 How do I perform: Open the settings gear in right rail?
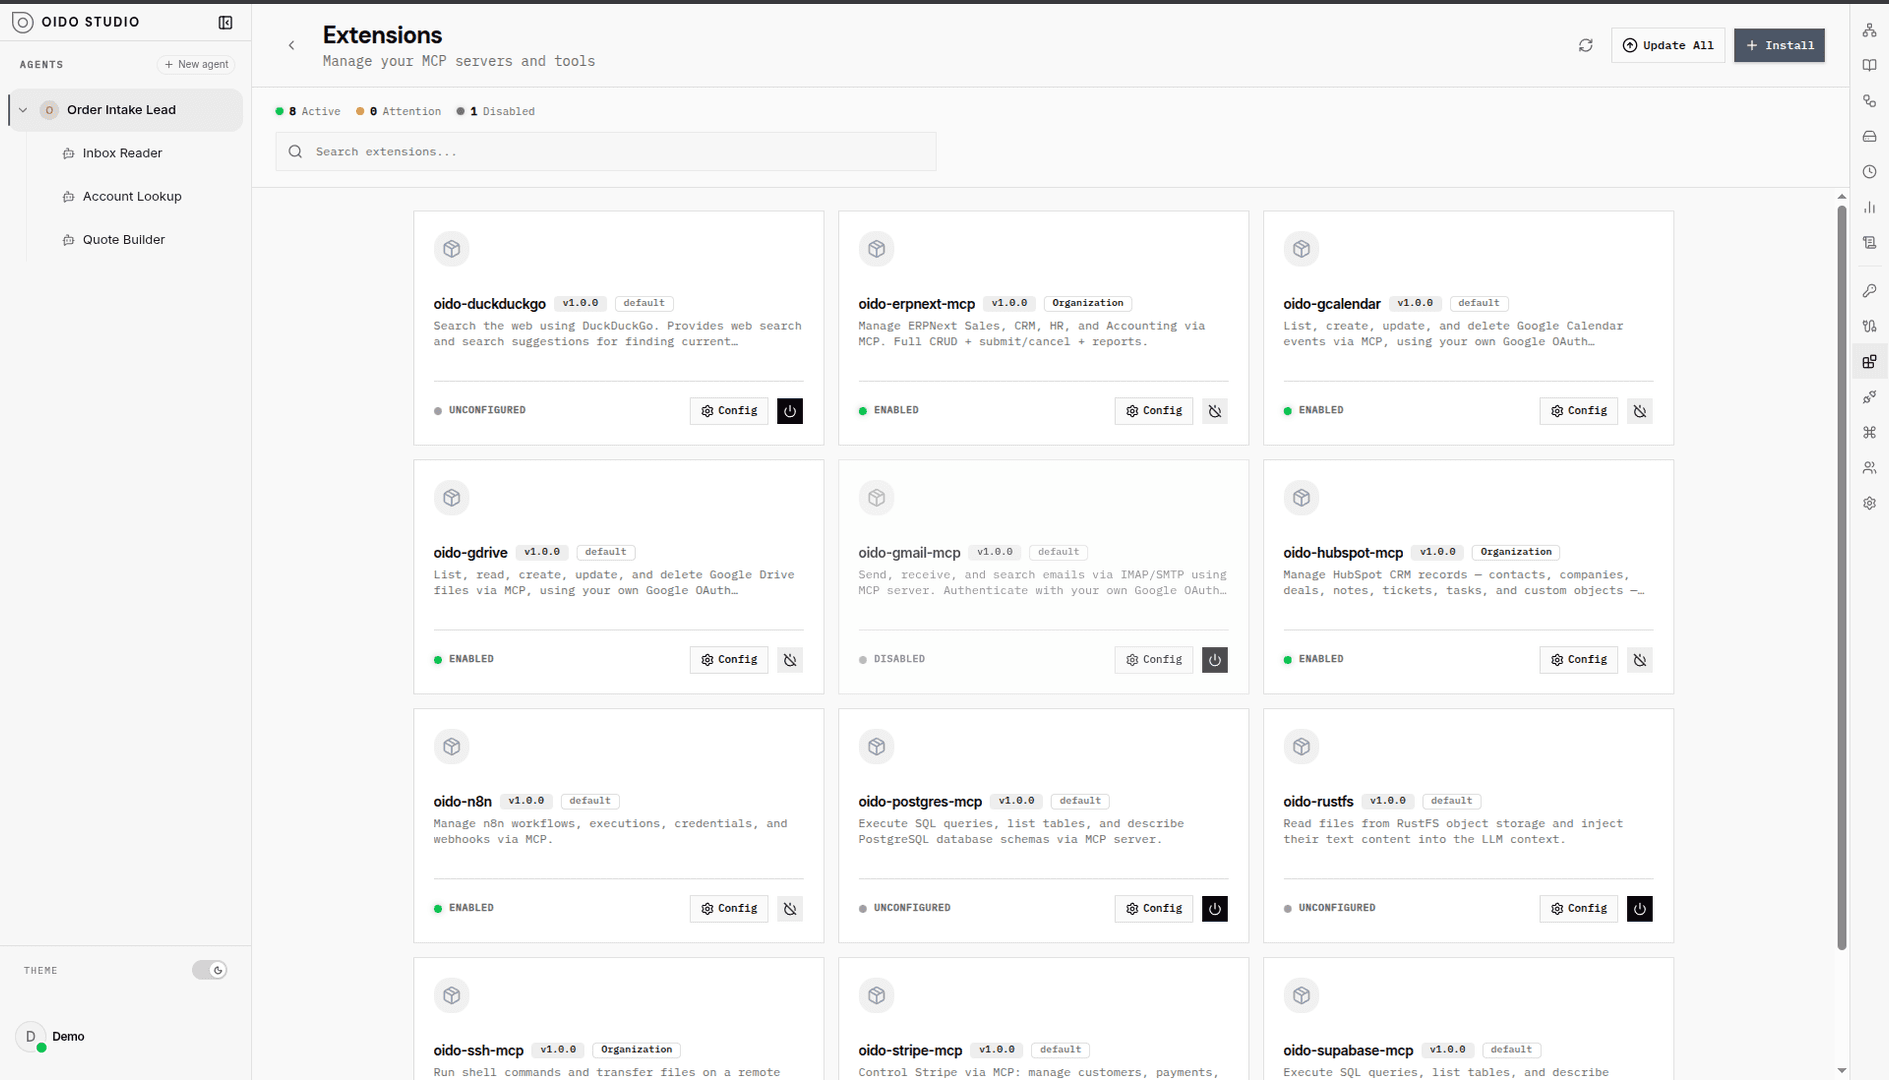1869,503
